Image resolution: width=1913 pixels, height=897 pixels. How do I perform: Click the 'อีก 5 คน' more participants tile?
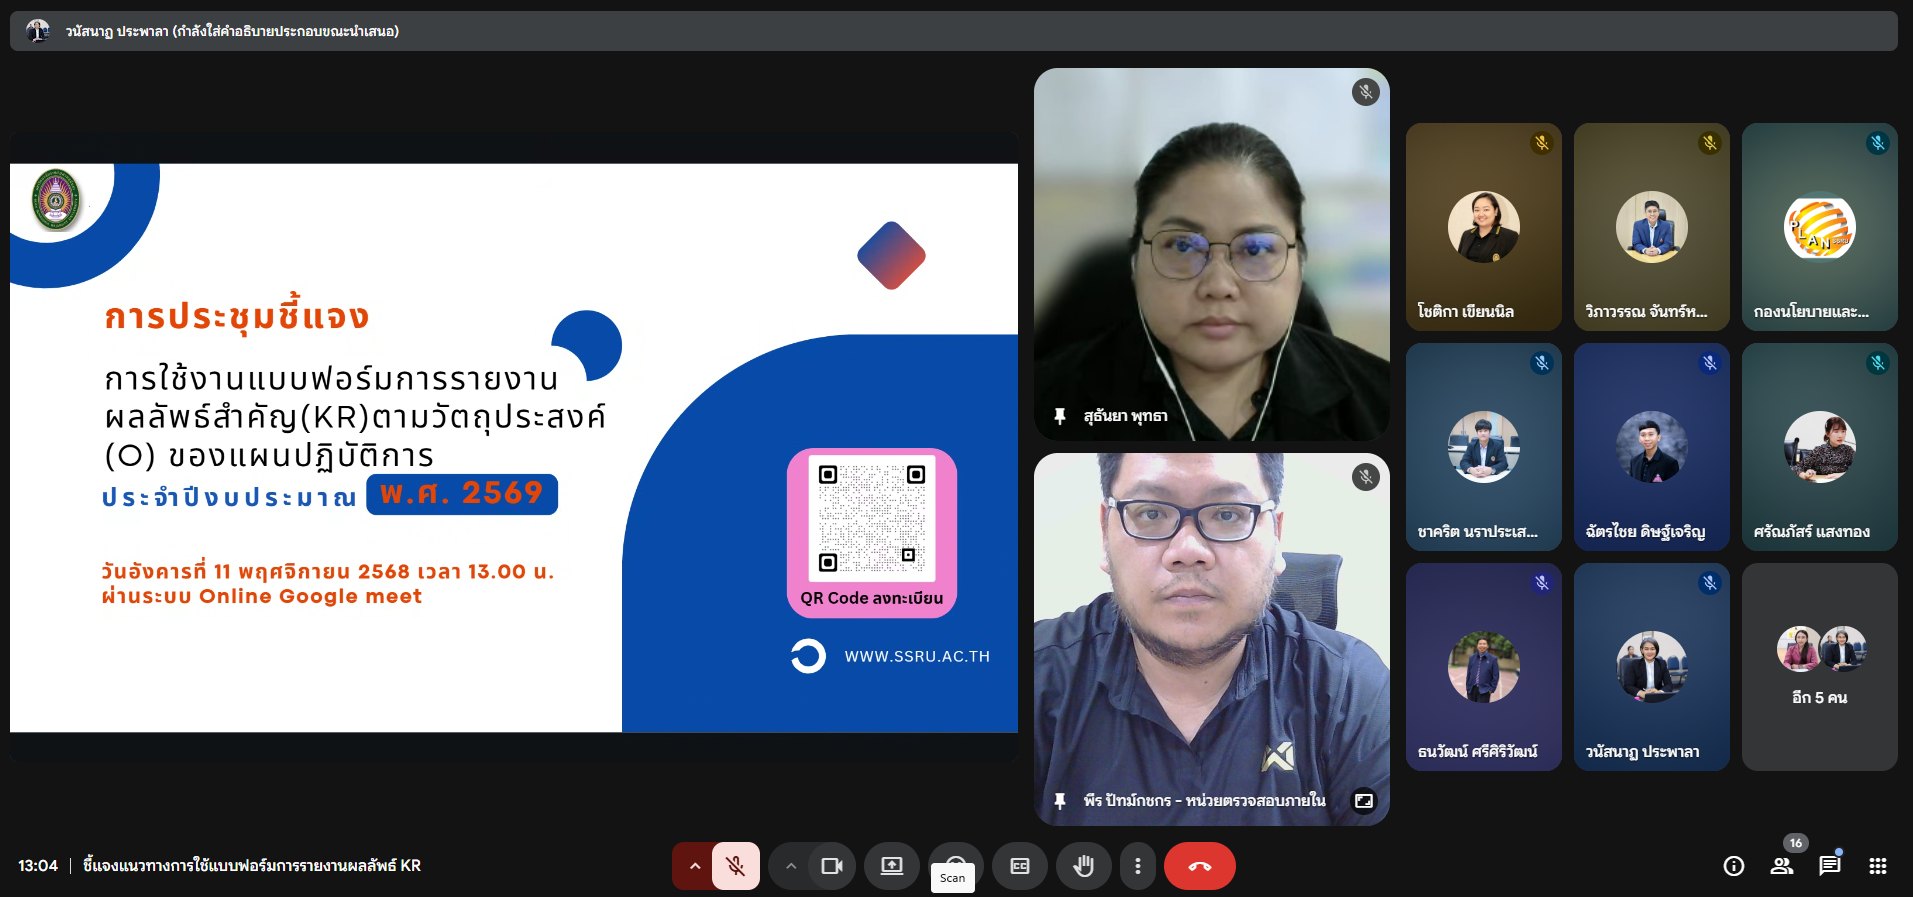click(1819, 667)
